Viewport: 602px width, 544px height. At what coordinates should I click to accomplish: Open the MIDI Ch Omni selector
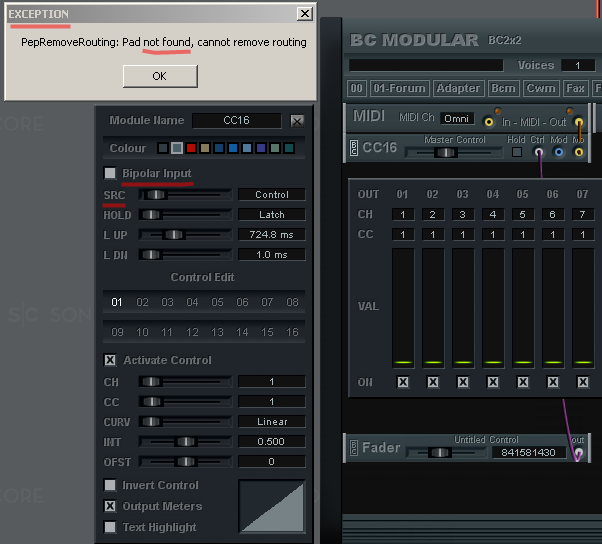point(457,118)
